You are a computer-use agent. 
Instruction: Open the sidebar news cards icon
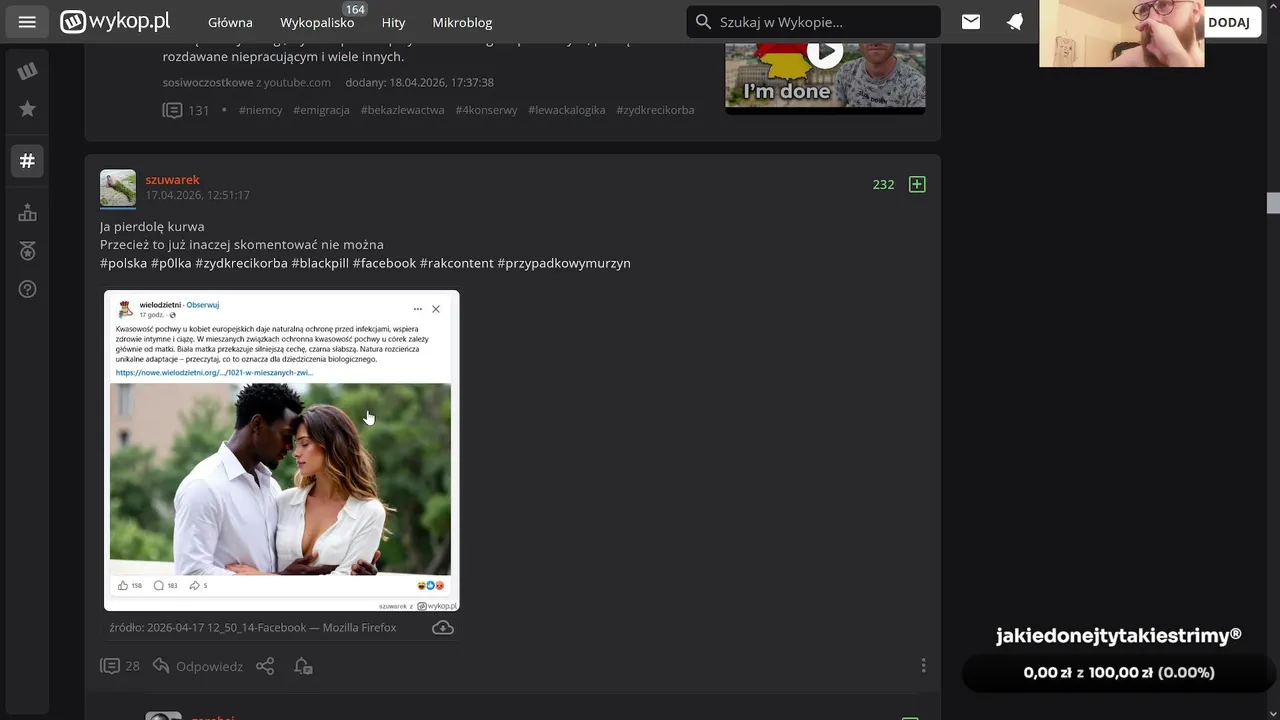(27, 71)
